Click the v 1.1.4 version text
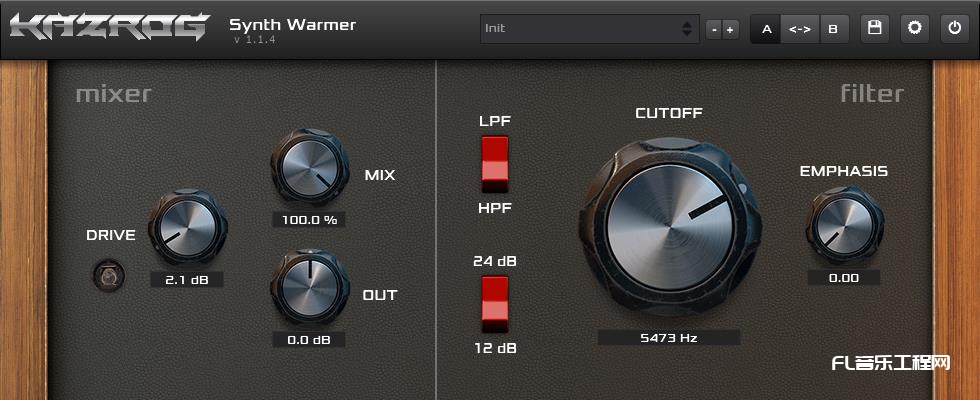Viewport: 980px width, 400px height. pos(254,39)
